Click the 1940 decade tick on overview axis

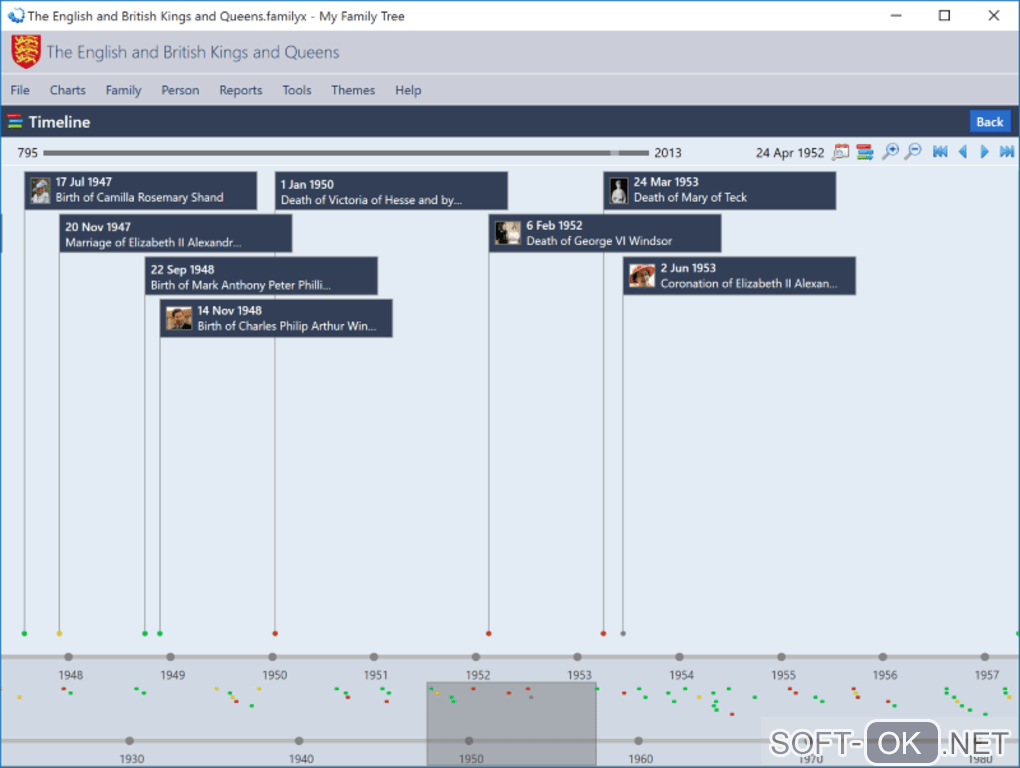[x=299, y=741]
